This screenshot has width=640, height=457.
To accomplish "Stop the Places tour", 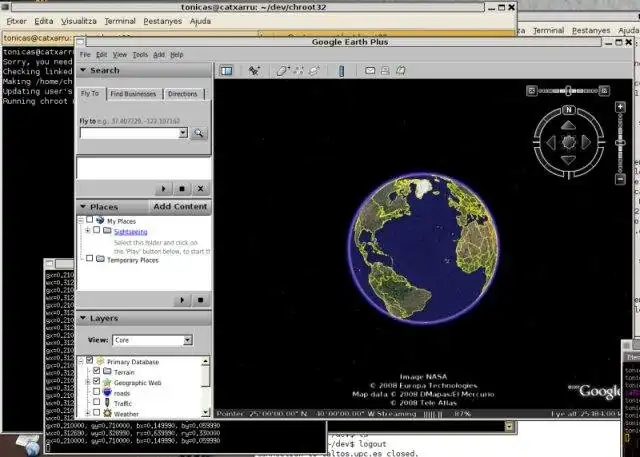I will (x=200, y=300).
